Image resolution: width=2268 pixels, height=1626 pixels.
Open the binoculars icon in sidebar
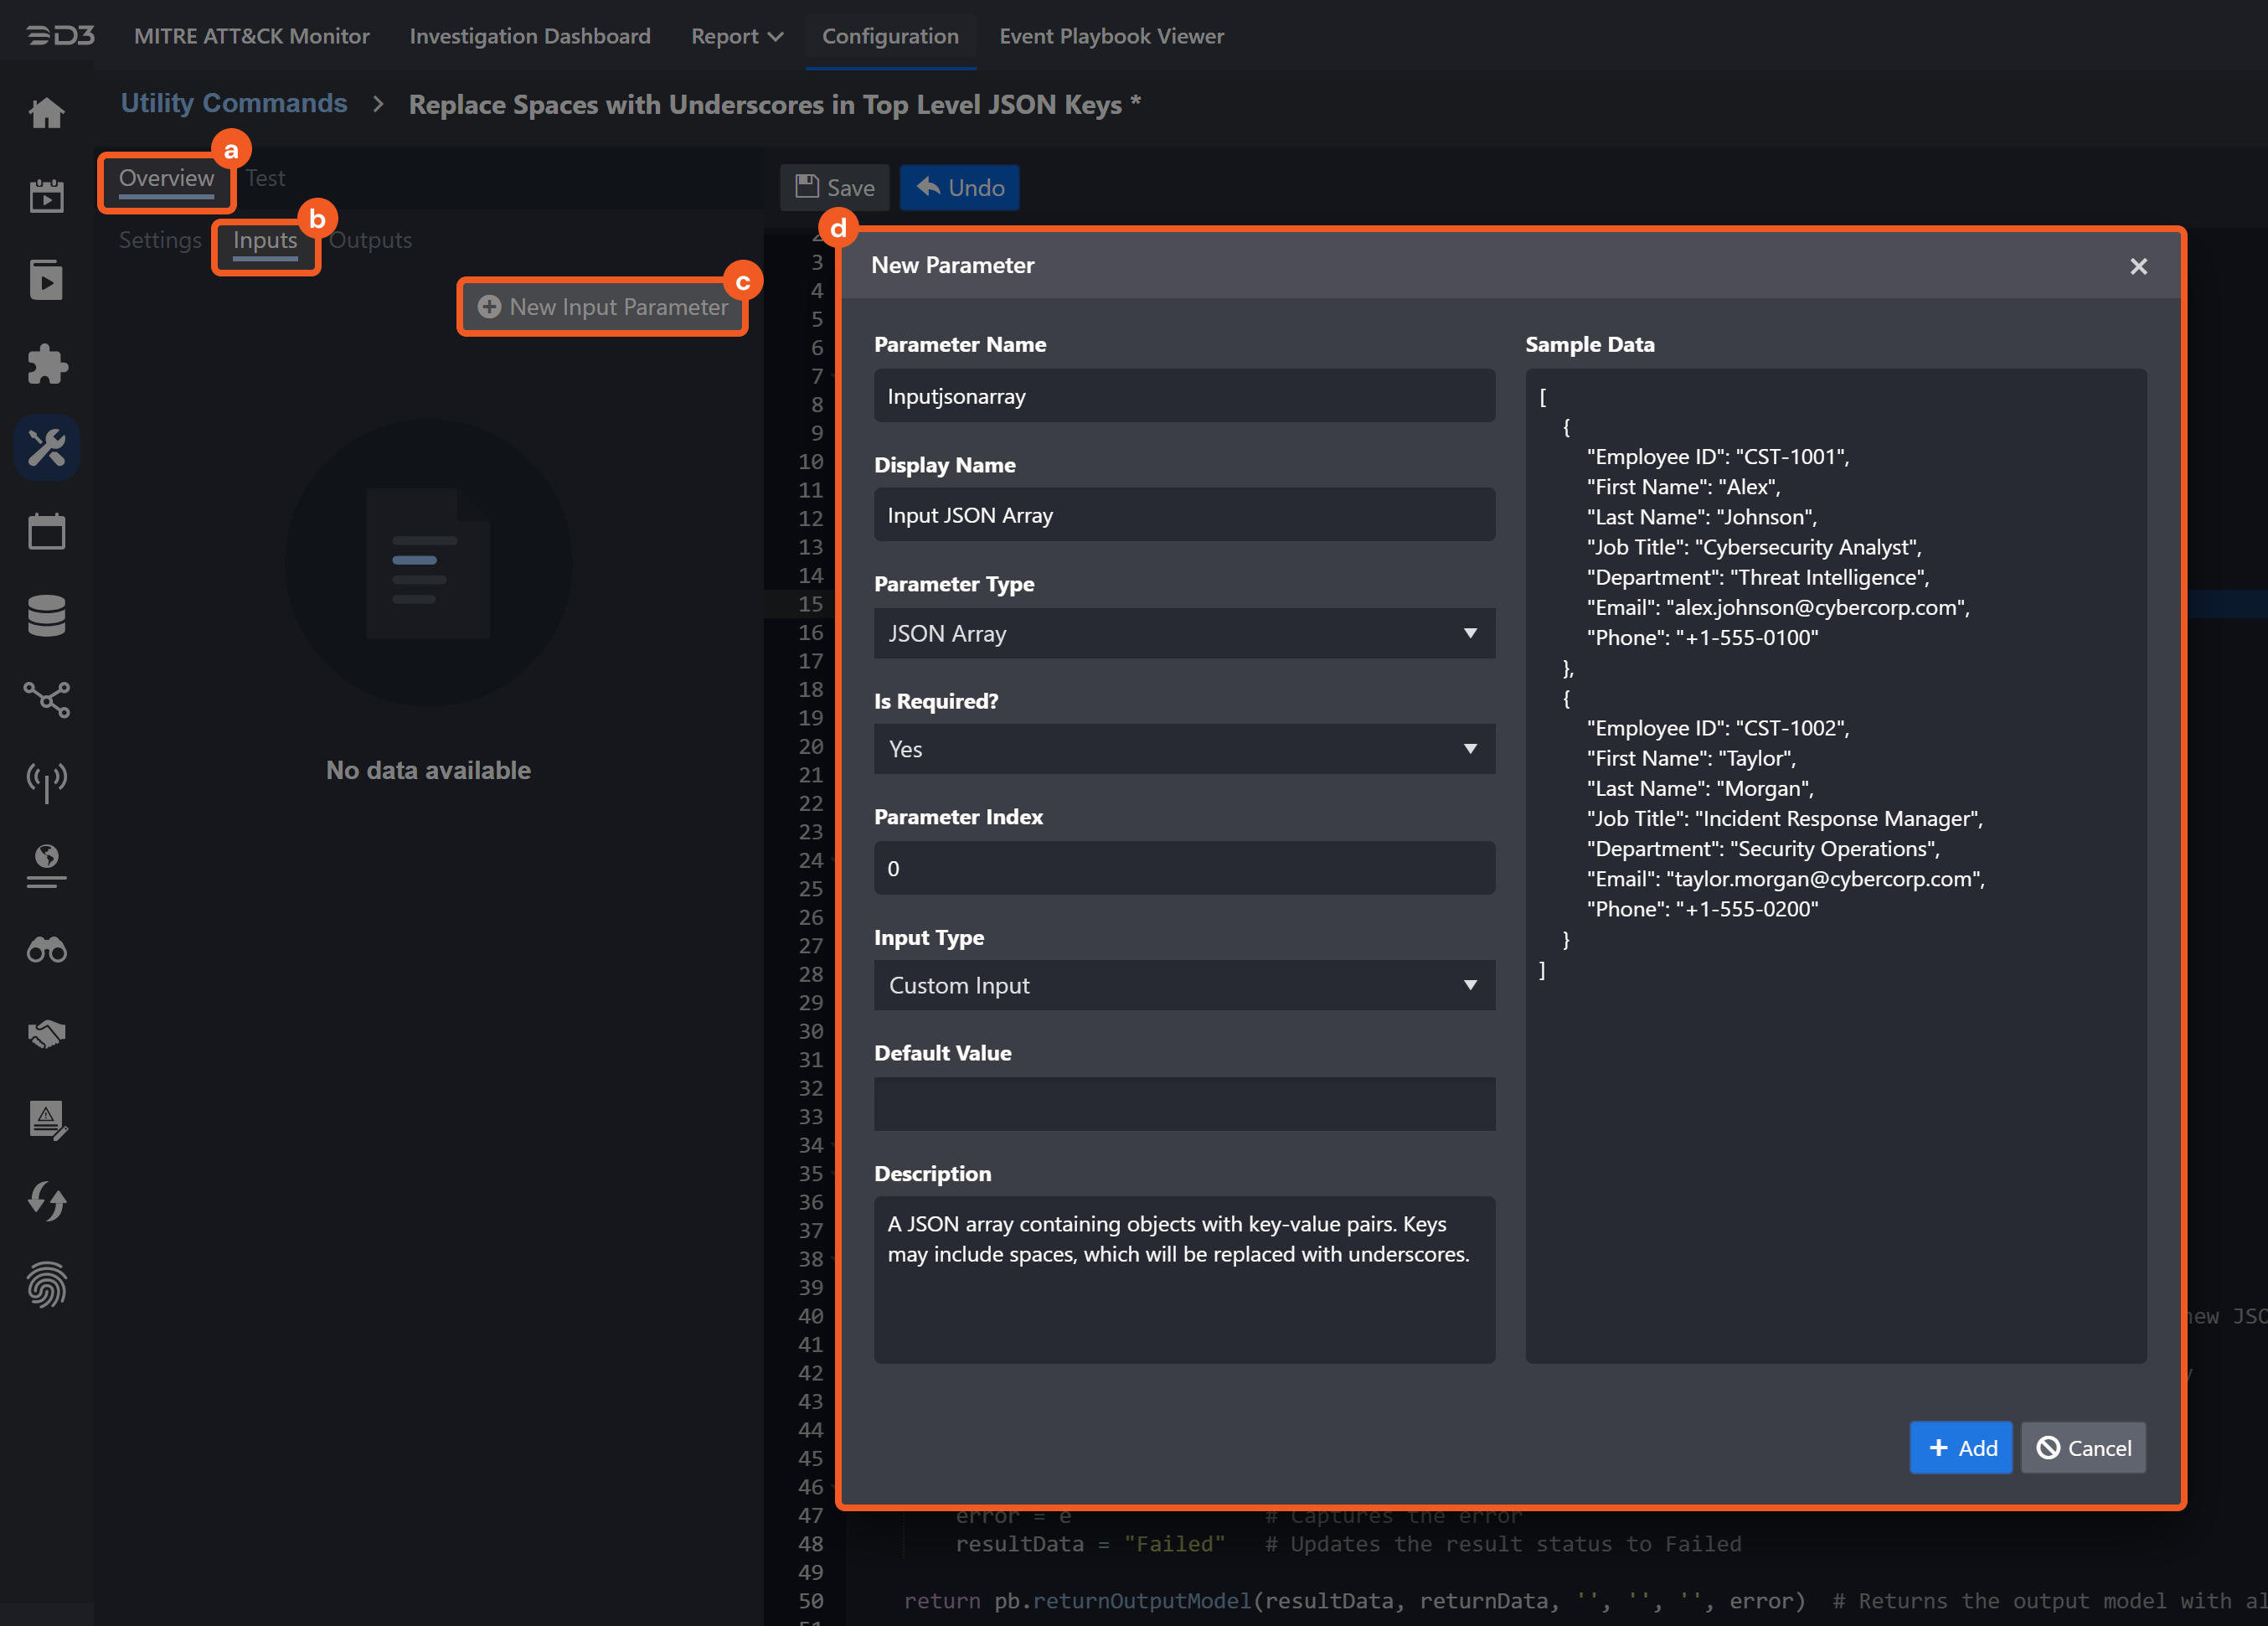(46, 950)
